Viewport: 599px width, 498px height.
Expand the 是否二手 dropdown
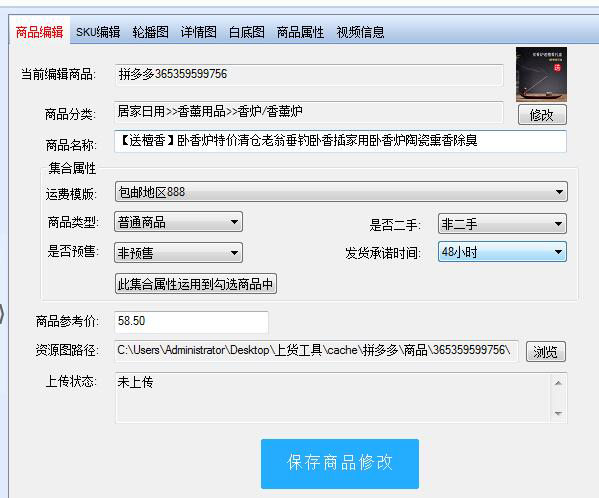(502, 224)
